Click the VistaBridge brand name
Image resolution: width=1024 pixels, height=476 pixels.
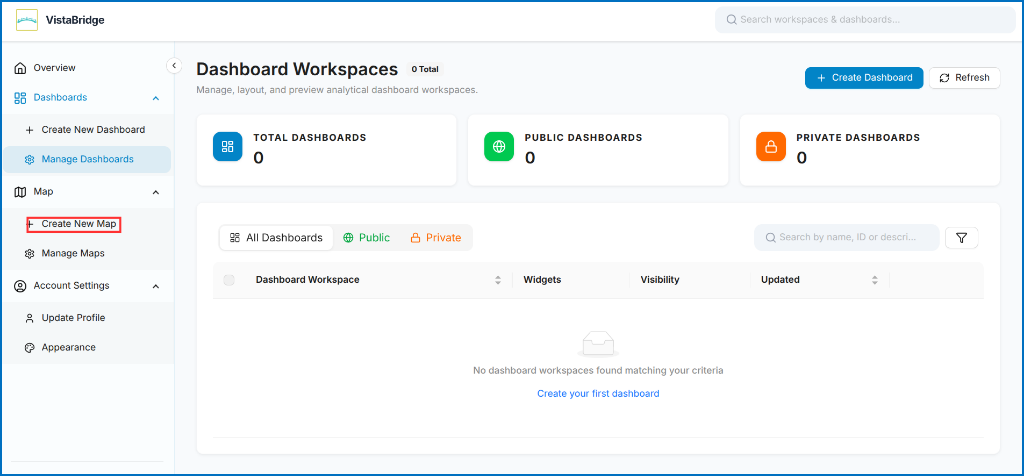75,20
